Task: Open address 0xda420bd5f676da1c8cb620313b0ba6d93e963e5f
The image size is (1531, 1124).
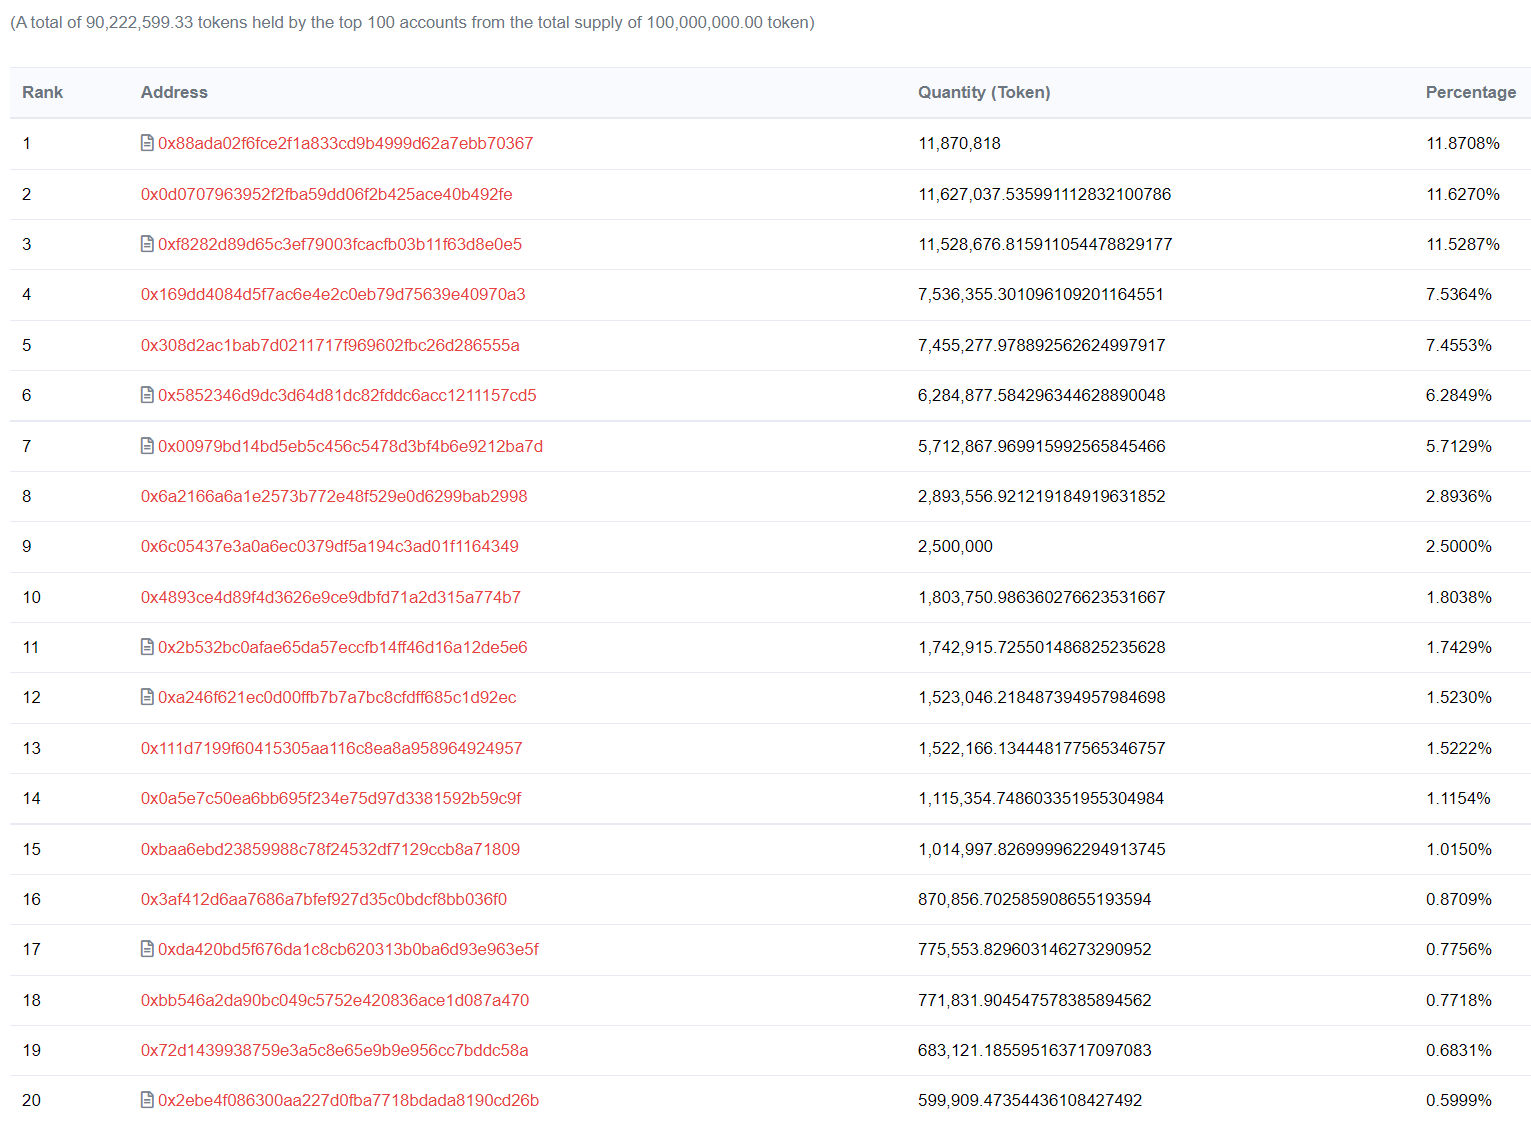Action: point(348,949)
